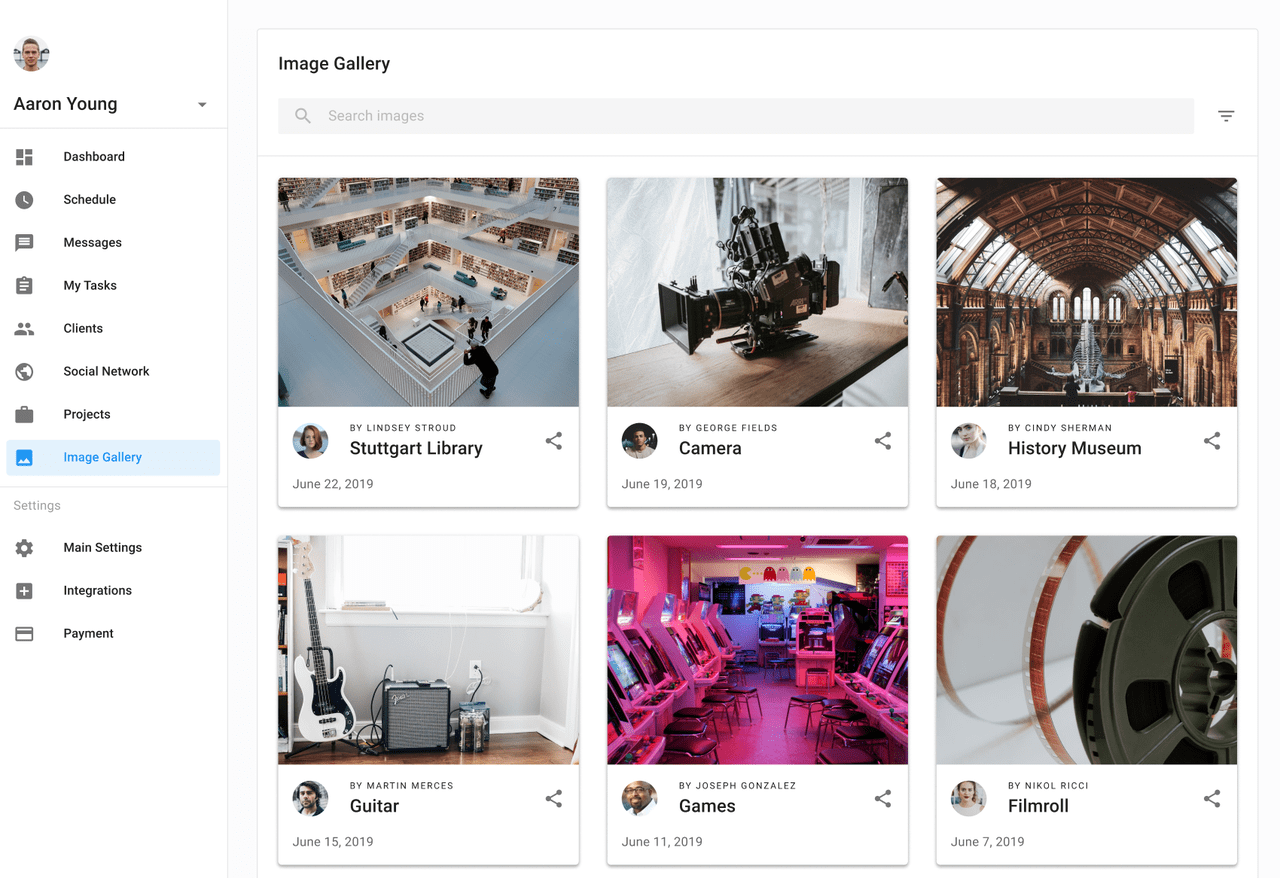Click the Search images field
Screen dimensions: 1280x878
[736, 116]
